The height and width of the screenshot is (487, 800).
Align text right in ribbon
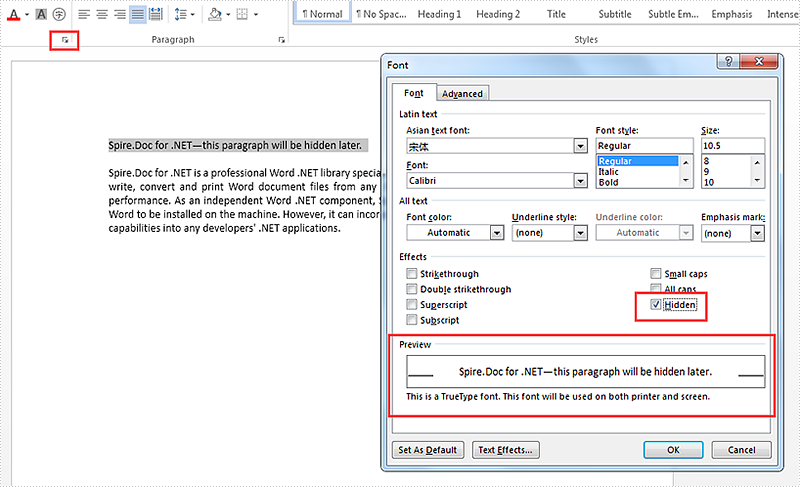(120, 14)
